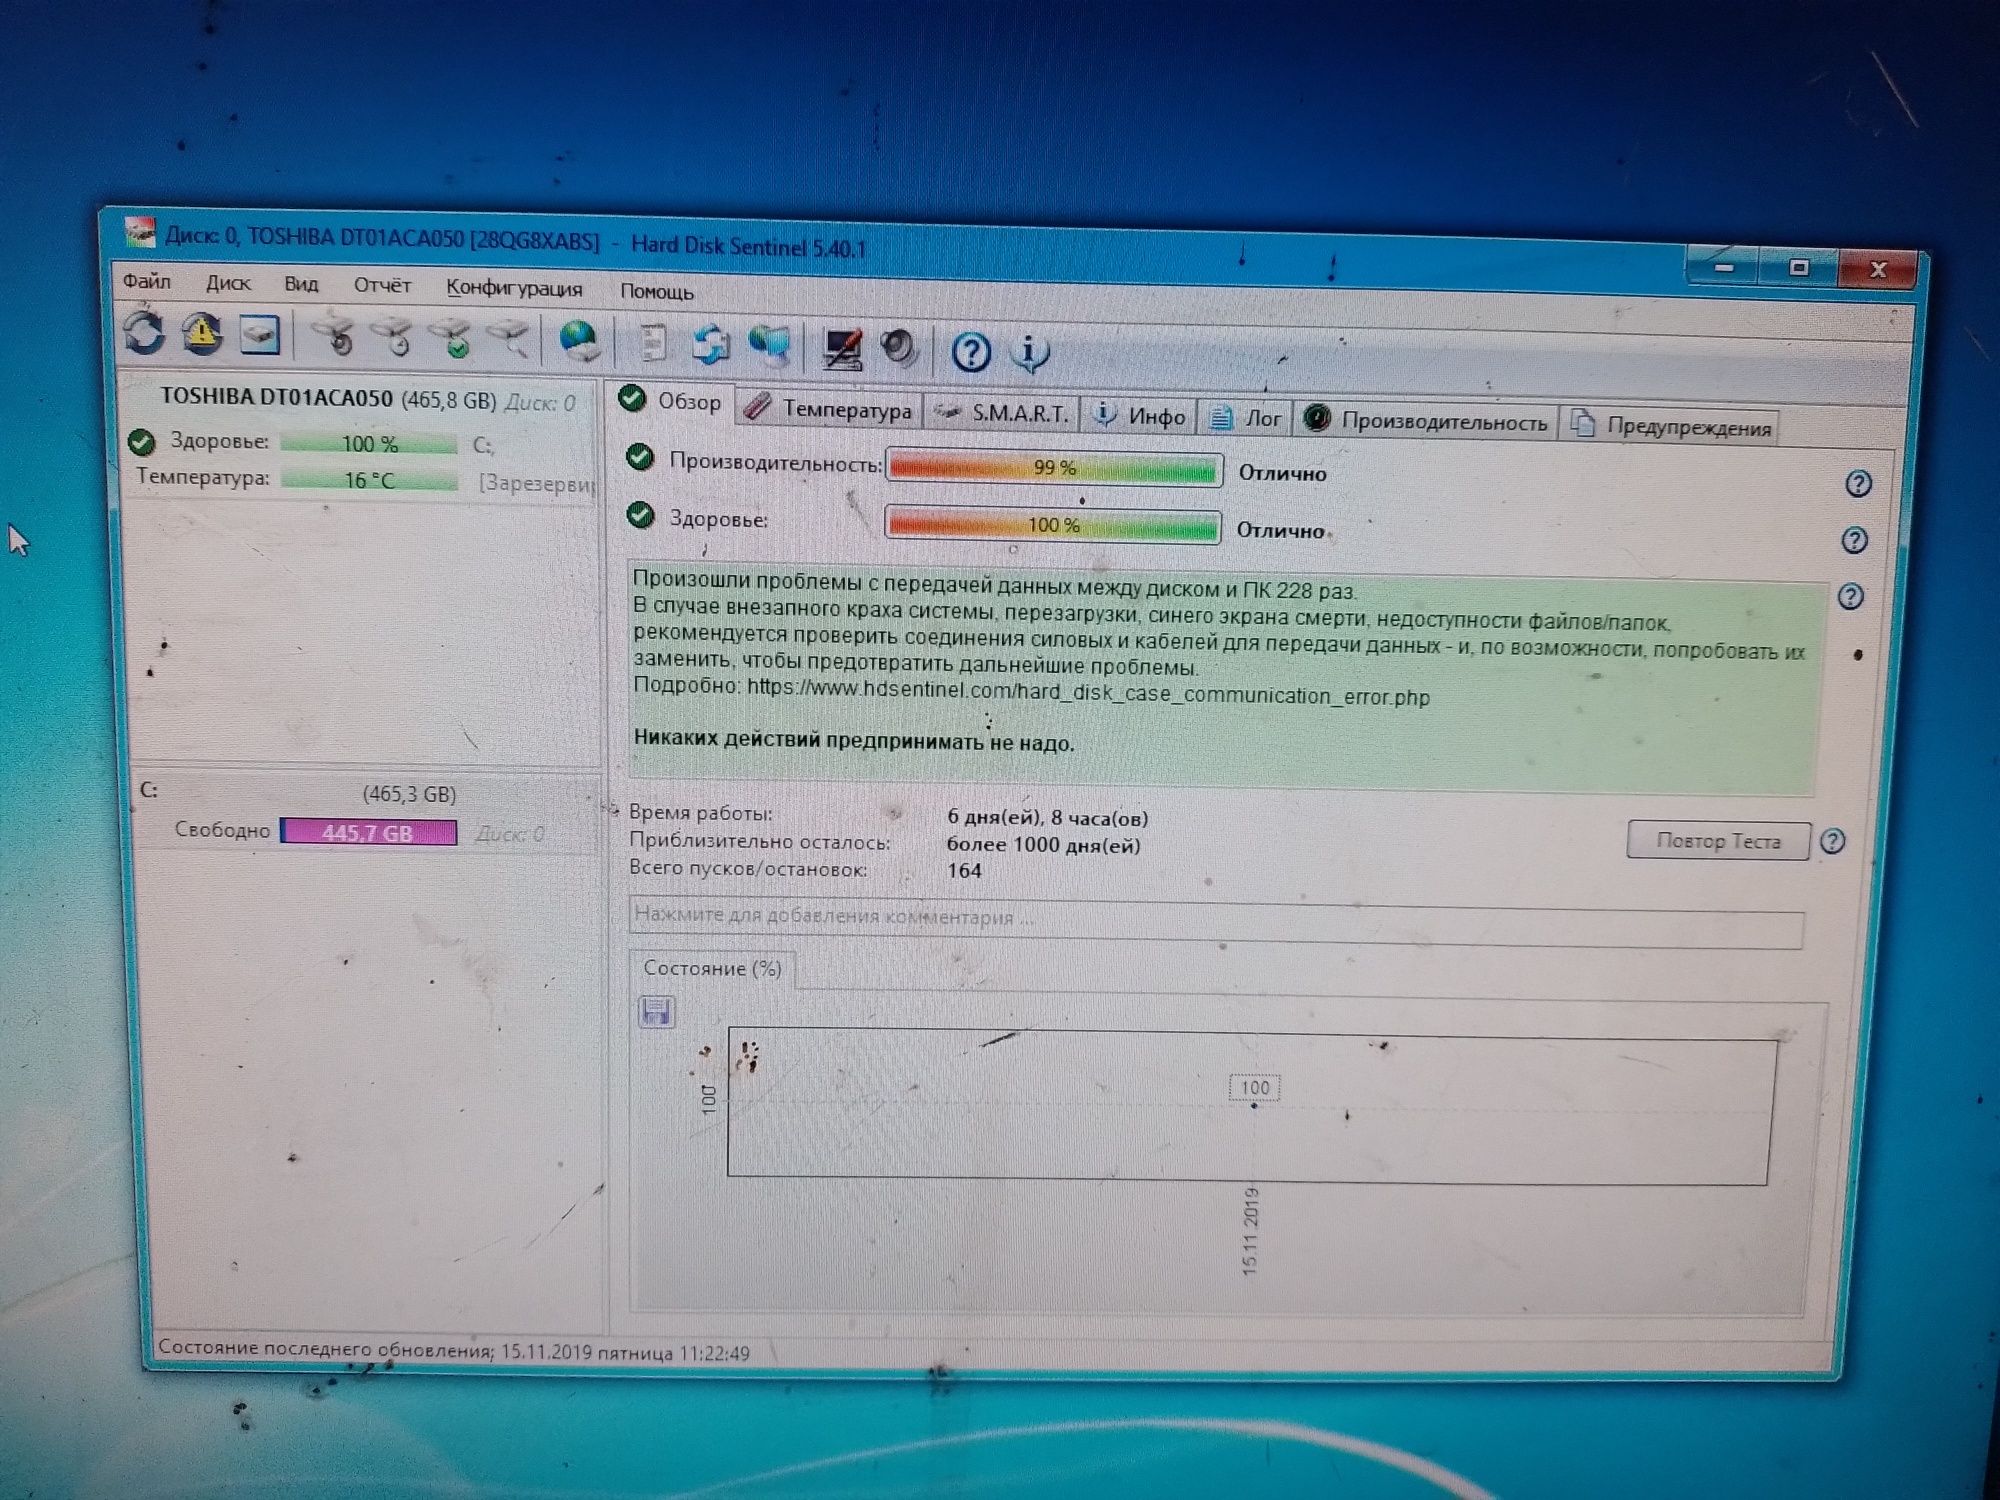
Task: Maximize the Hard Disk Sentinel window
Action: (1798, 268)
